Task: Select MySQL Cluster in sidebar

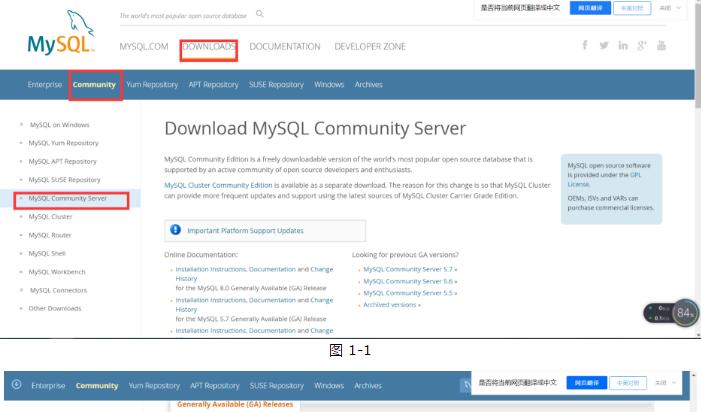Action: [x=50, y=216]
